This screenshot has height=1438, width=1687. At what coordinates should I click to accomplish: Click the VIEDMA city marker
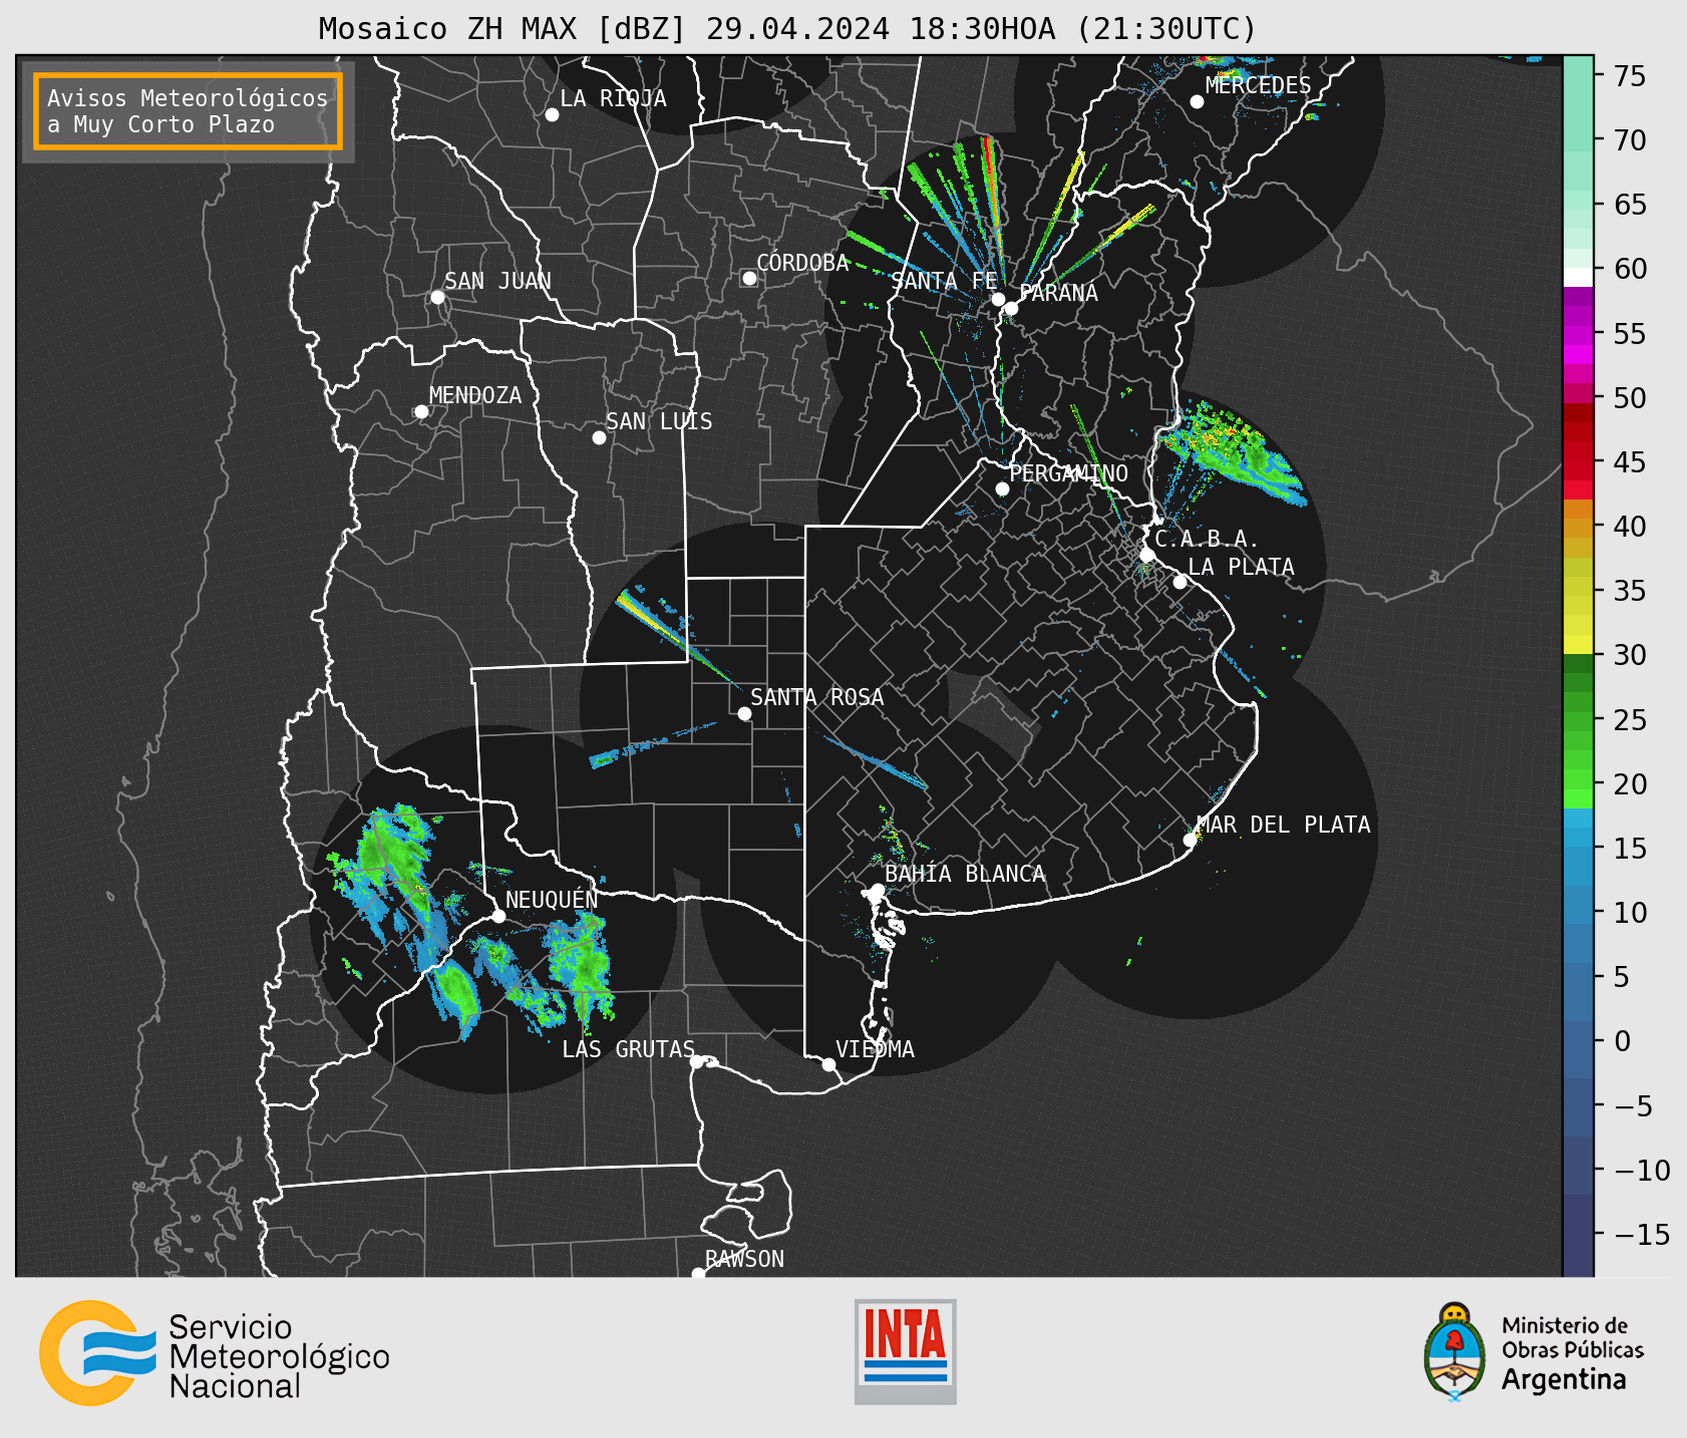(x=828, y=1064)
